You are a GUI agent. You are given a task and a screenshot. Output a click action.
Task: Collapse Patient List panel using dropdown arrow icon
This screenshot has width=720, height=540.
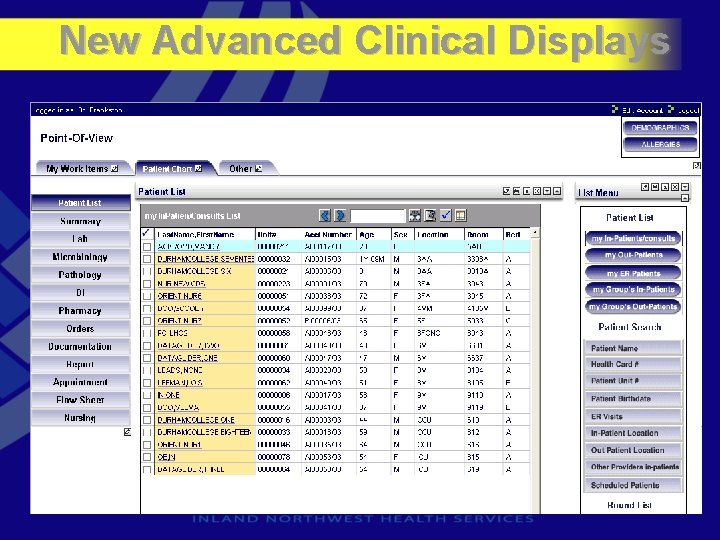(x=547, y=191)
